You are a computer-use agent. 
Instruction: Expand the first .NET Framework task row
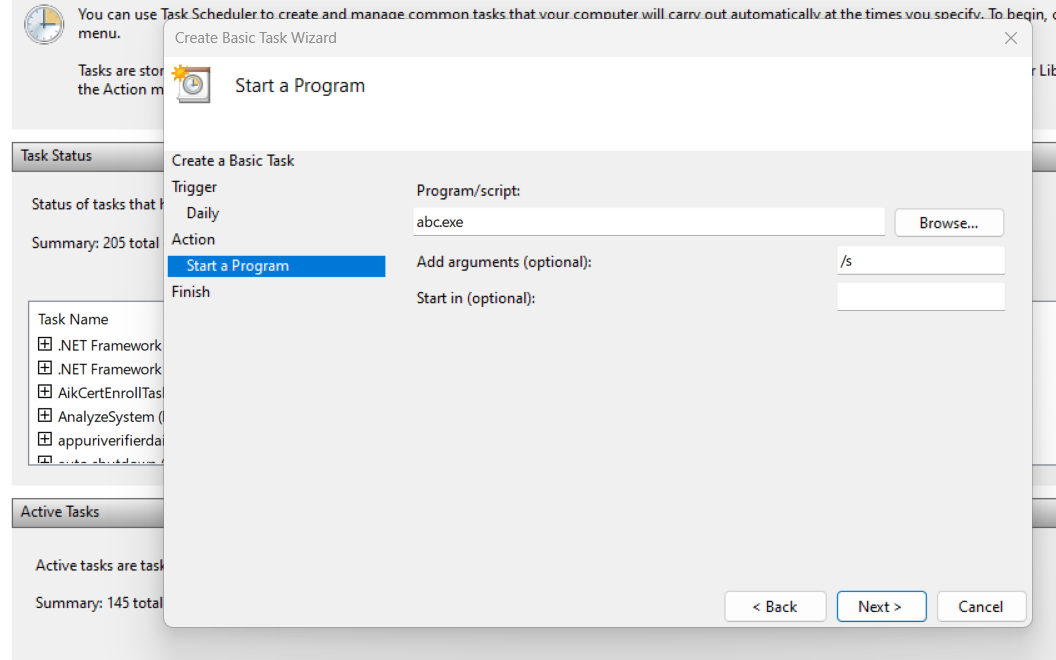click(44, 344)
